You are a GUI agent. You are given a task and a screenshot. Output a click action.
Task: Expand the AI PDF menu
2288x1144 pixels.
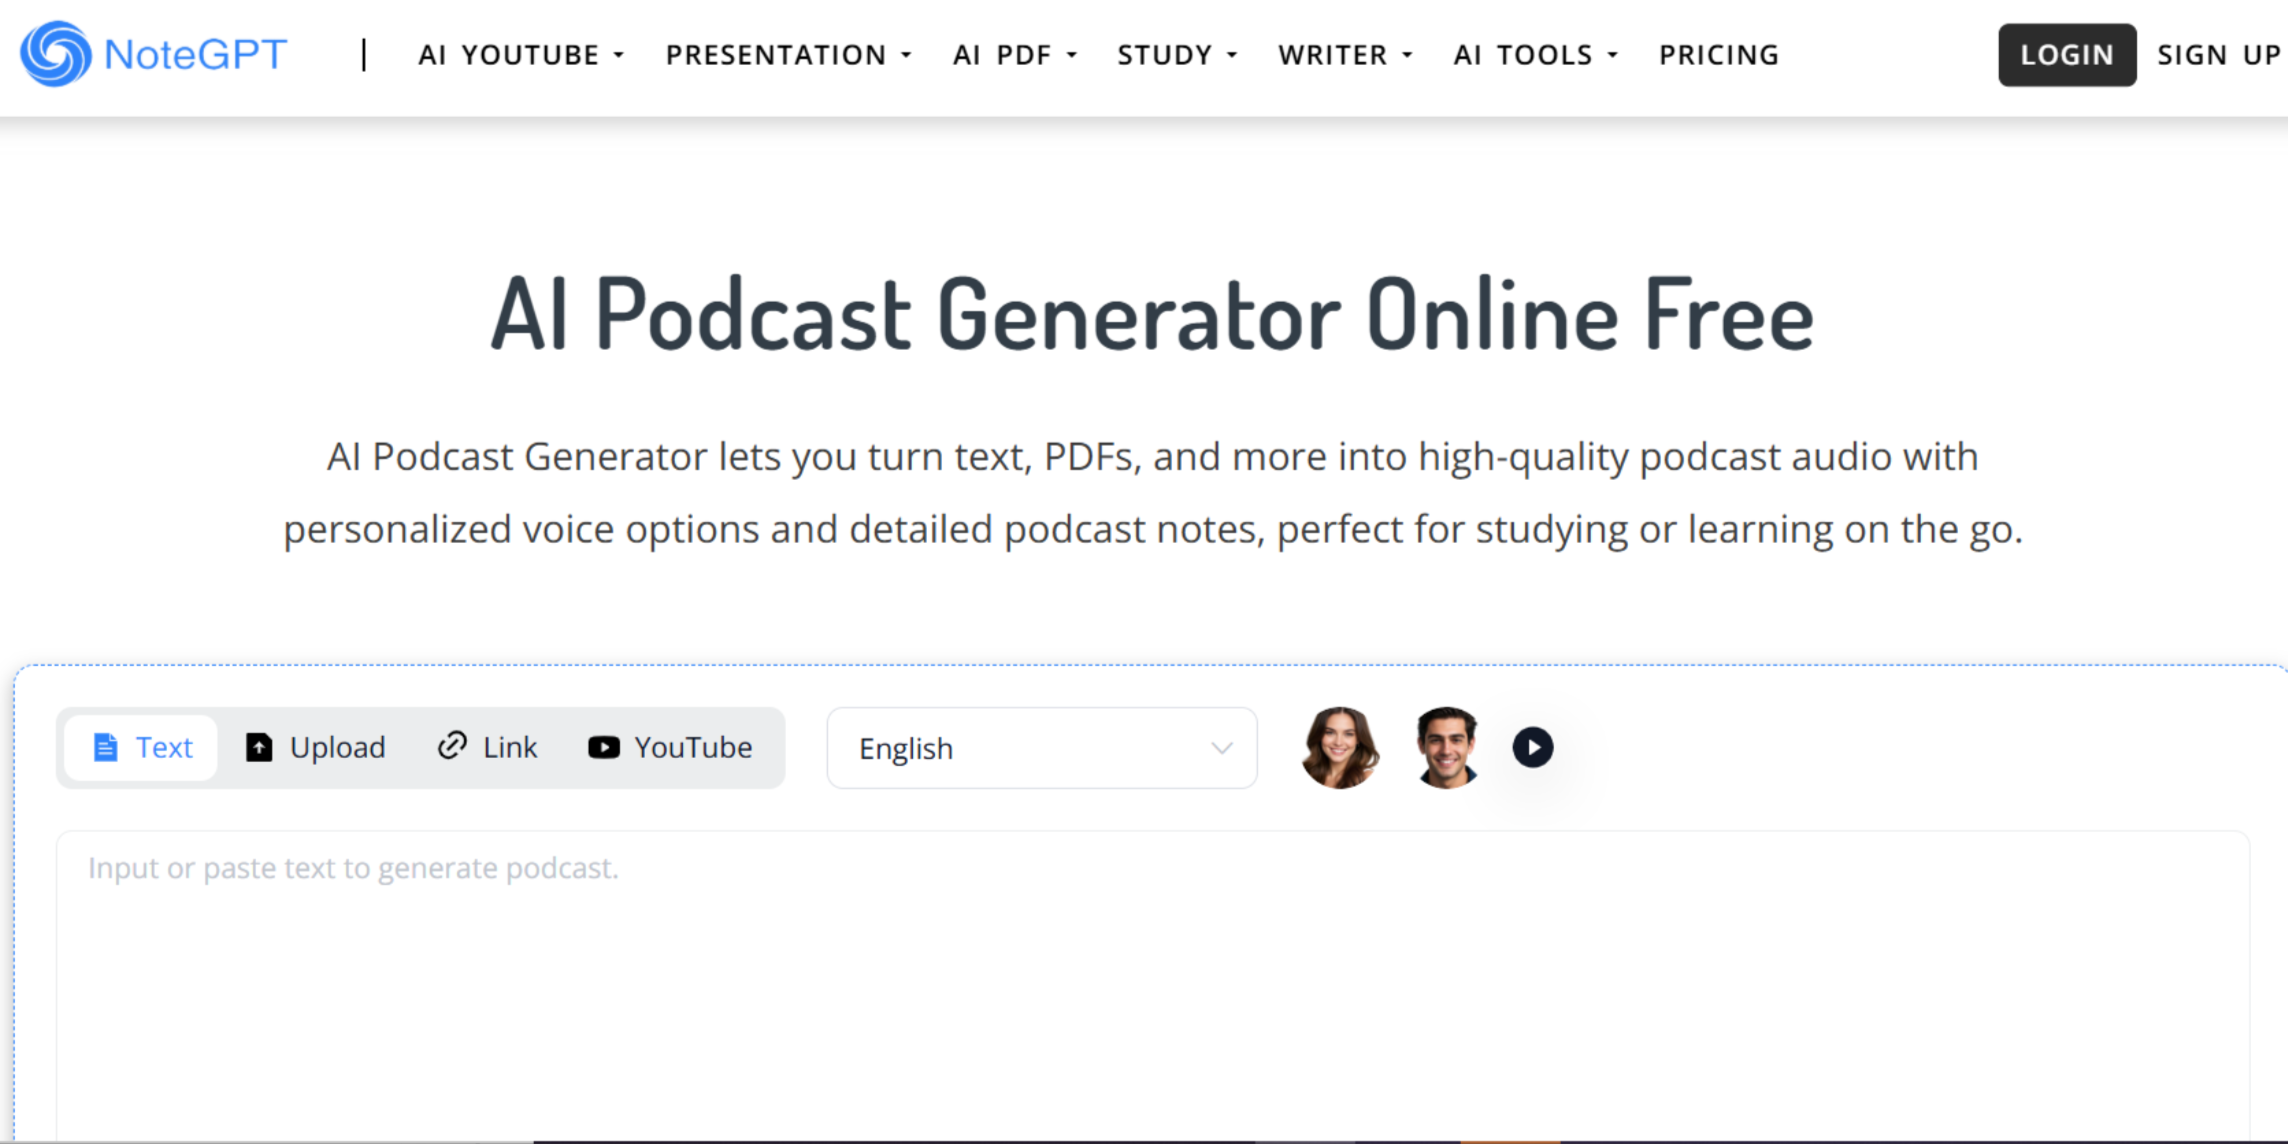tap(1014, 55)
